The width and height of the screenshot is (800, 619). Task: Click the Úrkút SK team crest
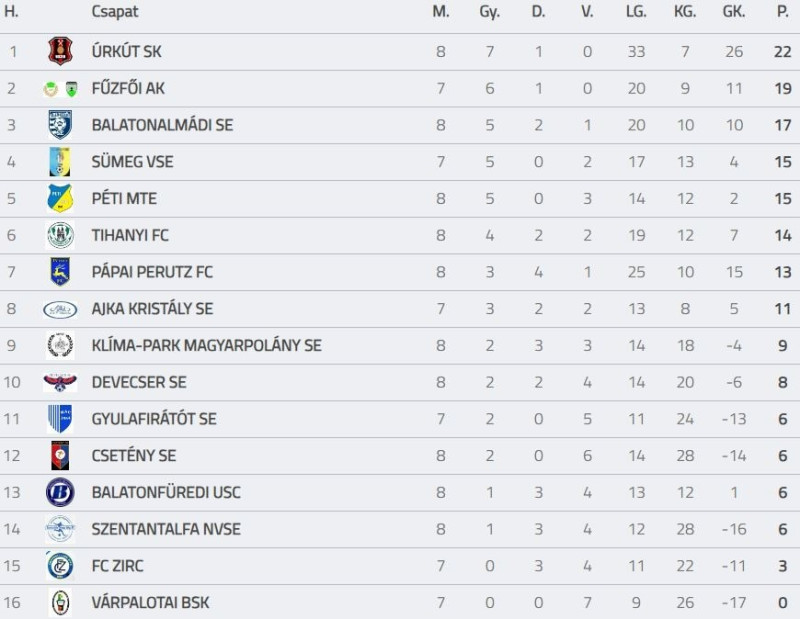[60, 51]
